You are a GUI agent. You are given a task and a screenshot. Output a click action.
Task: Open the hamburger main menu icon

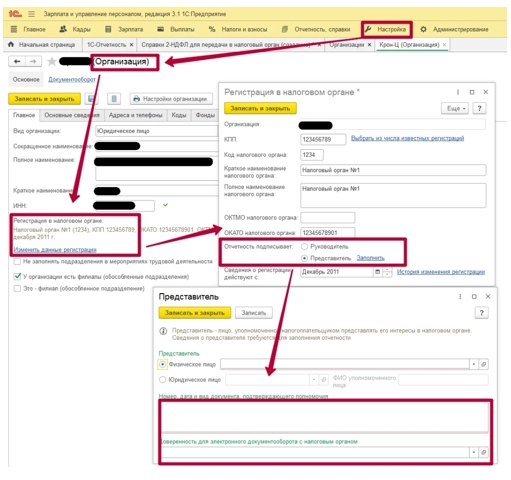pyautogui.click(x=31, y=14)
